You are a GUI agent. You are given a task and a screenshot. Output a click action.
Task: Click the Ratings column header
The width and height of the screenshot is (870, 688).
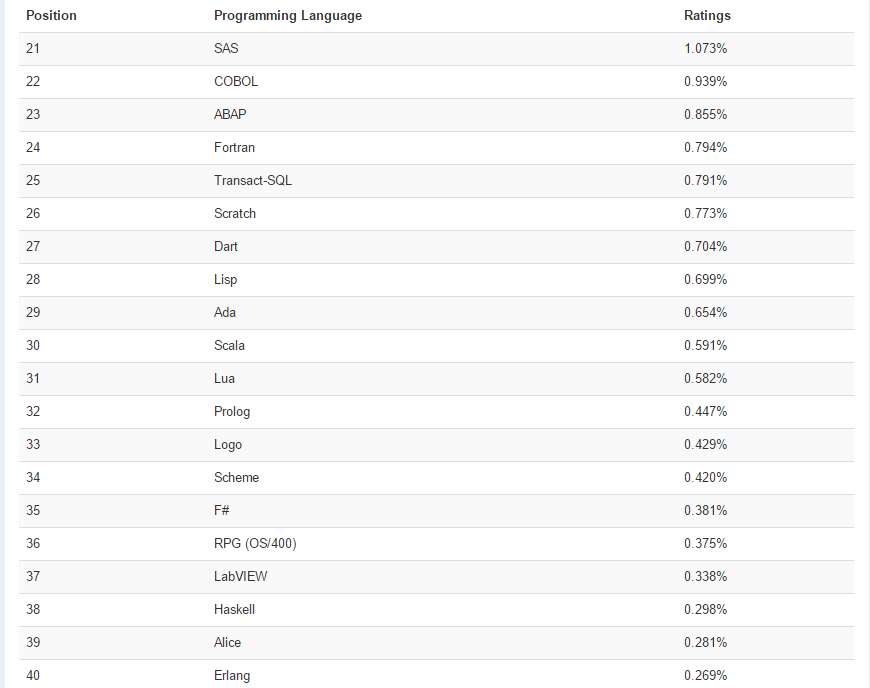pyautogui.click(x=707, y=16)
